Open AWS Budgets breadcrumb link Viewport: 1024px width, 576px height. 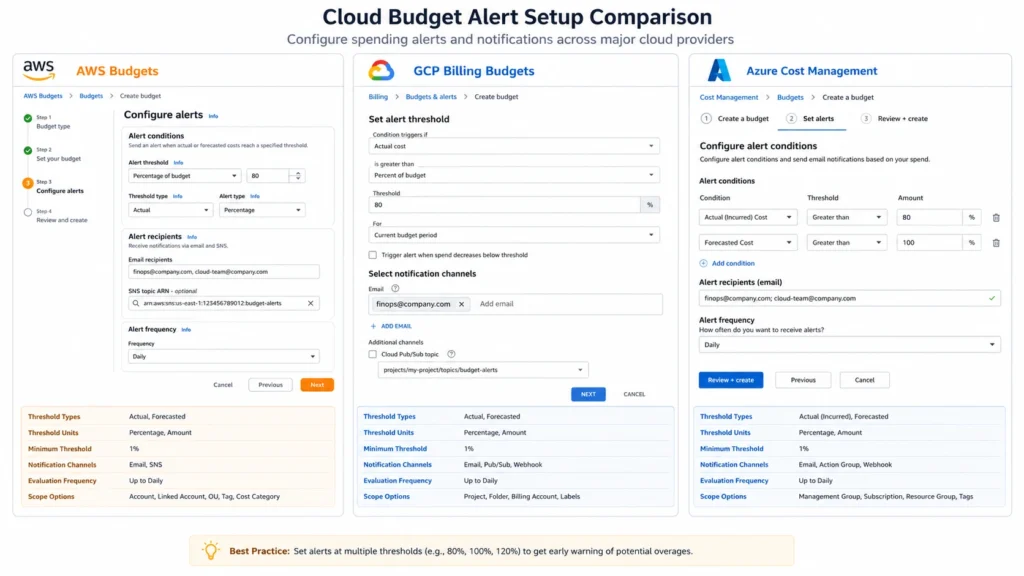(x=43, y=96)
